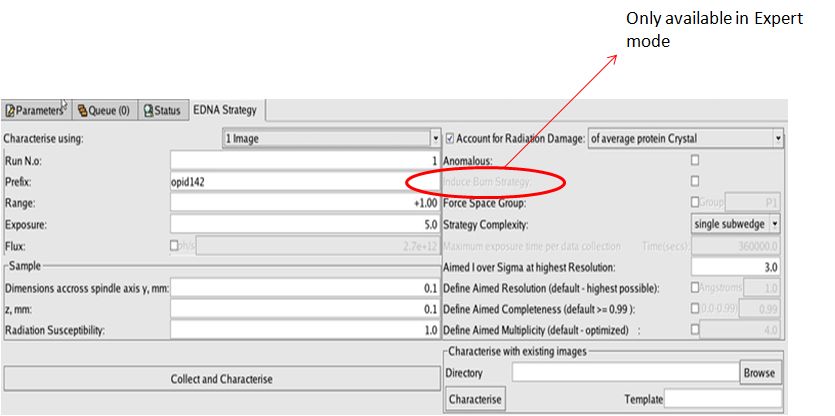The width and height of the screenshot is (835, 416).
Task: Click the Template text field
Action: [724, 399]
